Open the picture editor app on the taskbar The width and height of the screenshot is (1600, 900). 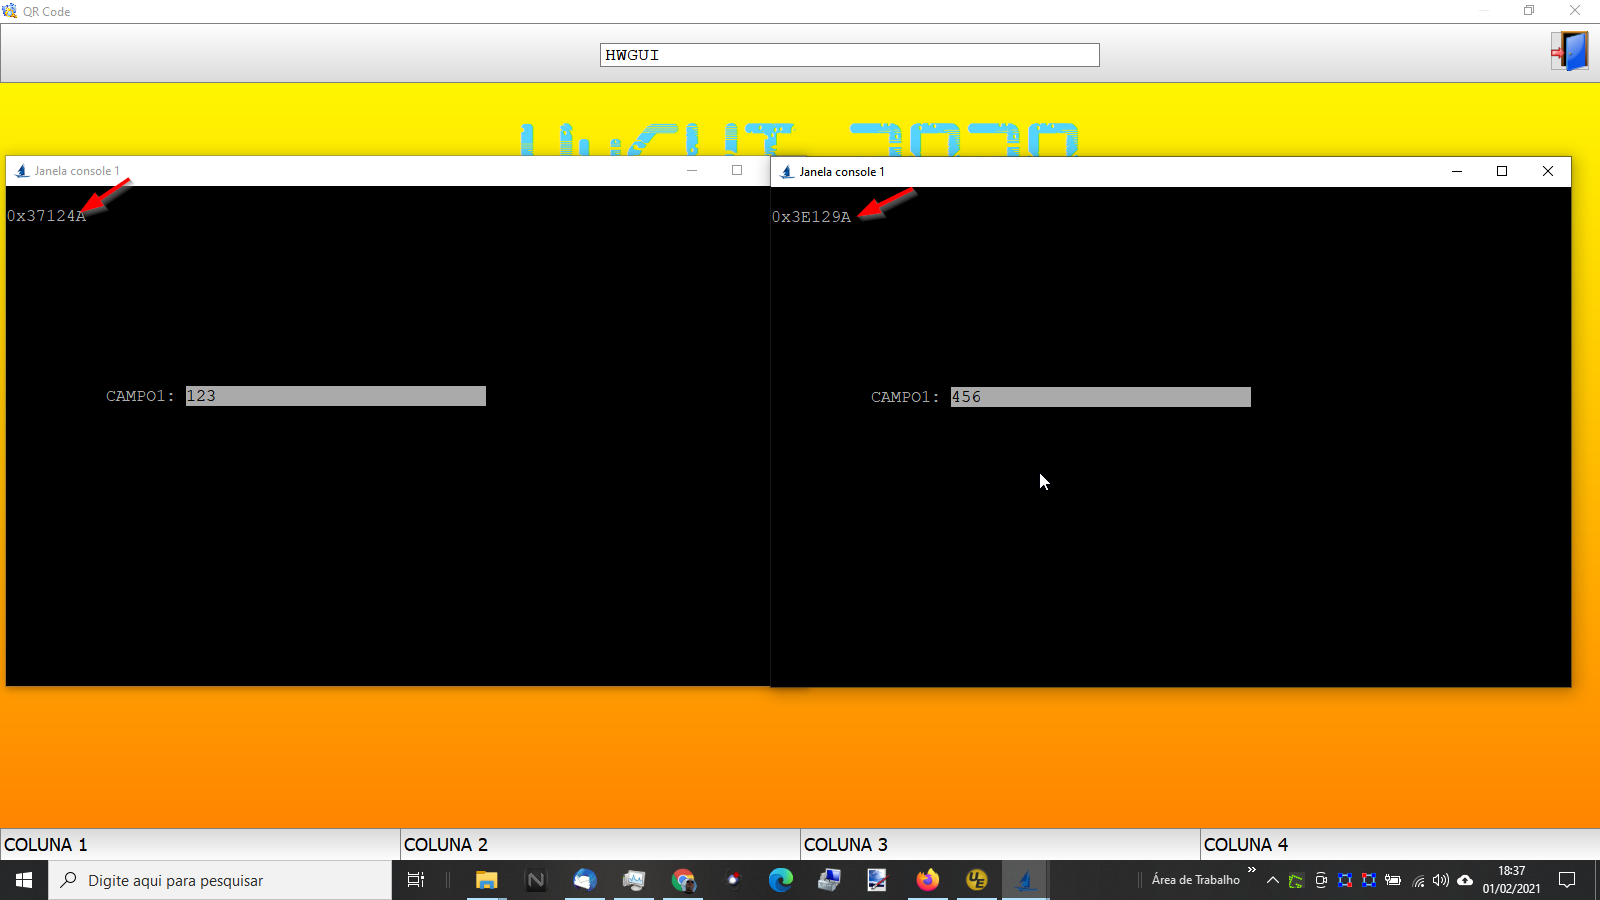(x=878, y=880)
